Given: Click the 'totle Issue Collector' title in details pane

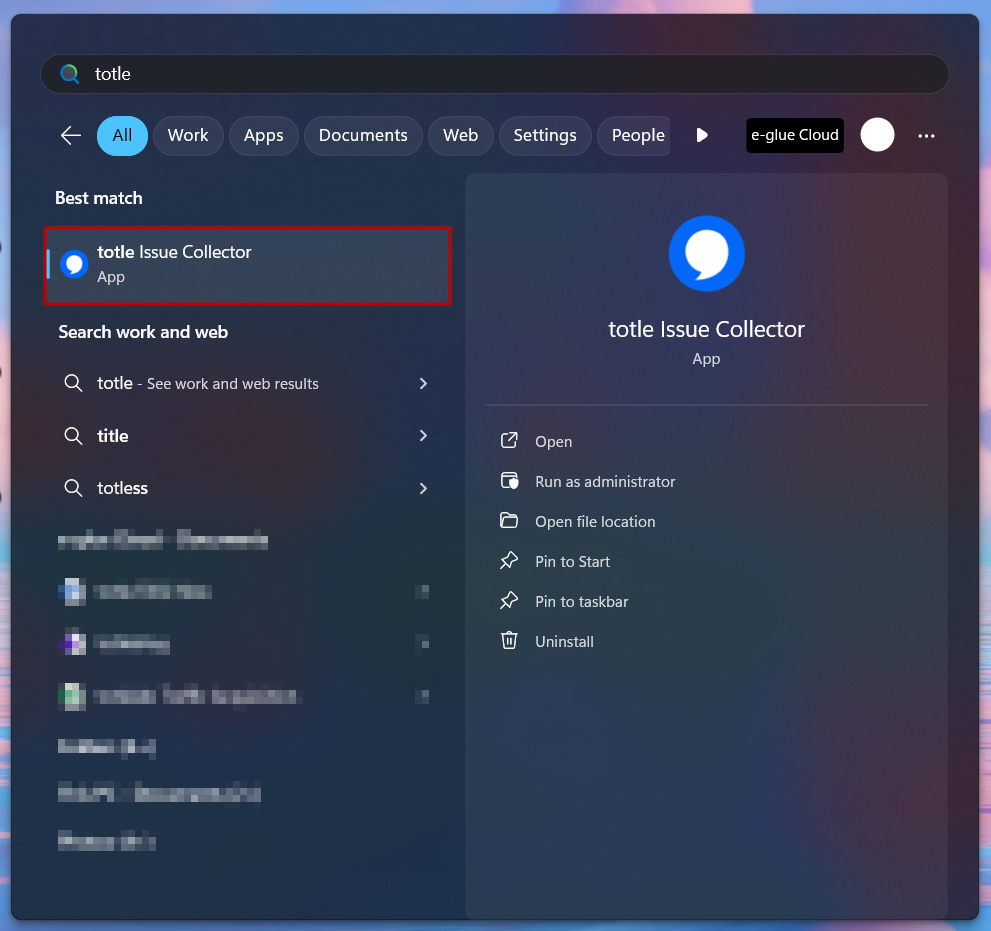Looking at the screenshot, I should 706,329.
